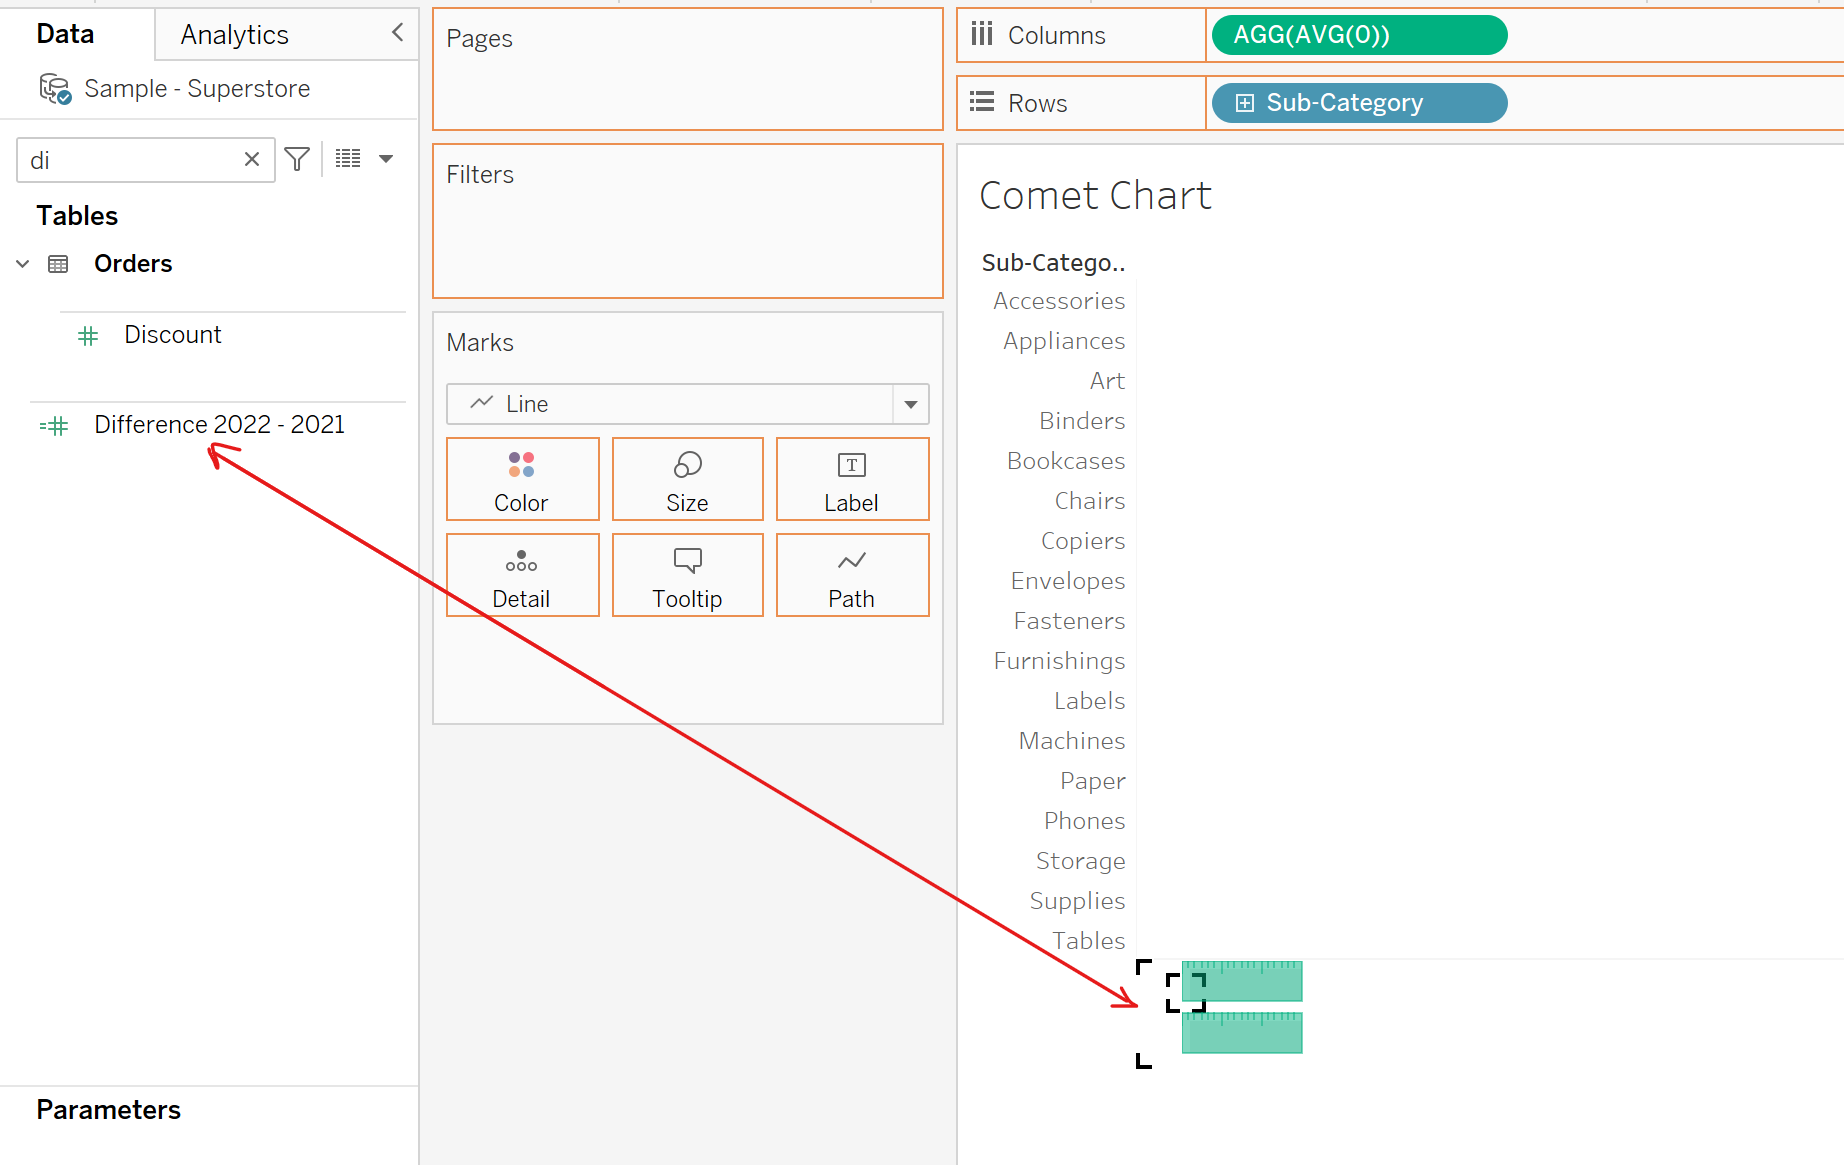Click the filter fields funnel icon
Image resolution: width=1844 pixels, height=1165 pixels.
coord(297,160)
